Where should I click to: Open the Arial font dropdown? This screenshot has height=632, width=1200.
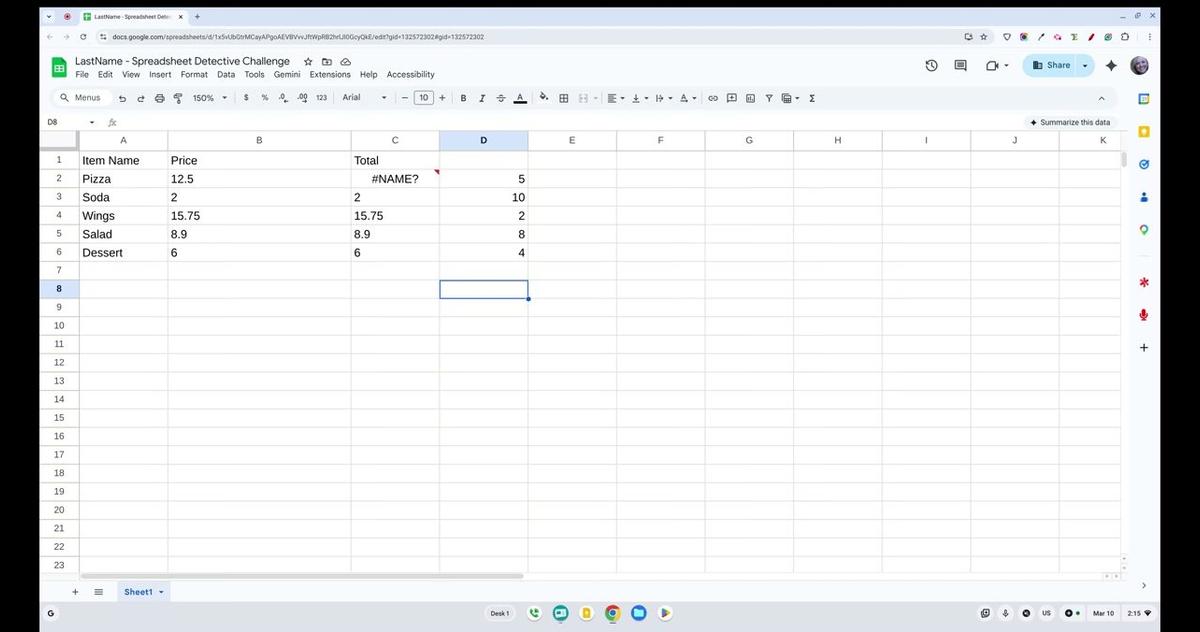(364, 98)
